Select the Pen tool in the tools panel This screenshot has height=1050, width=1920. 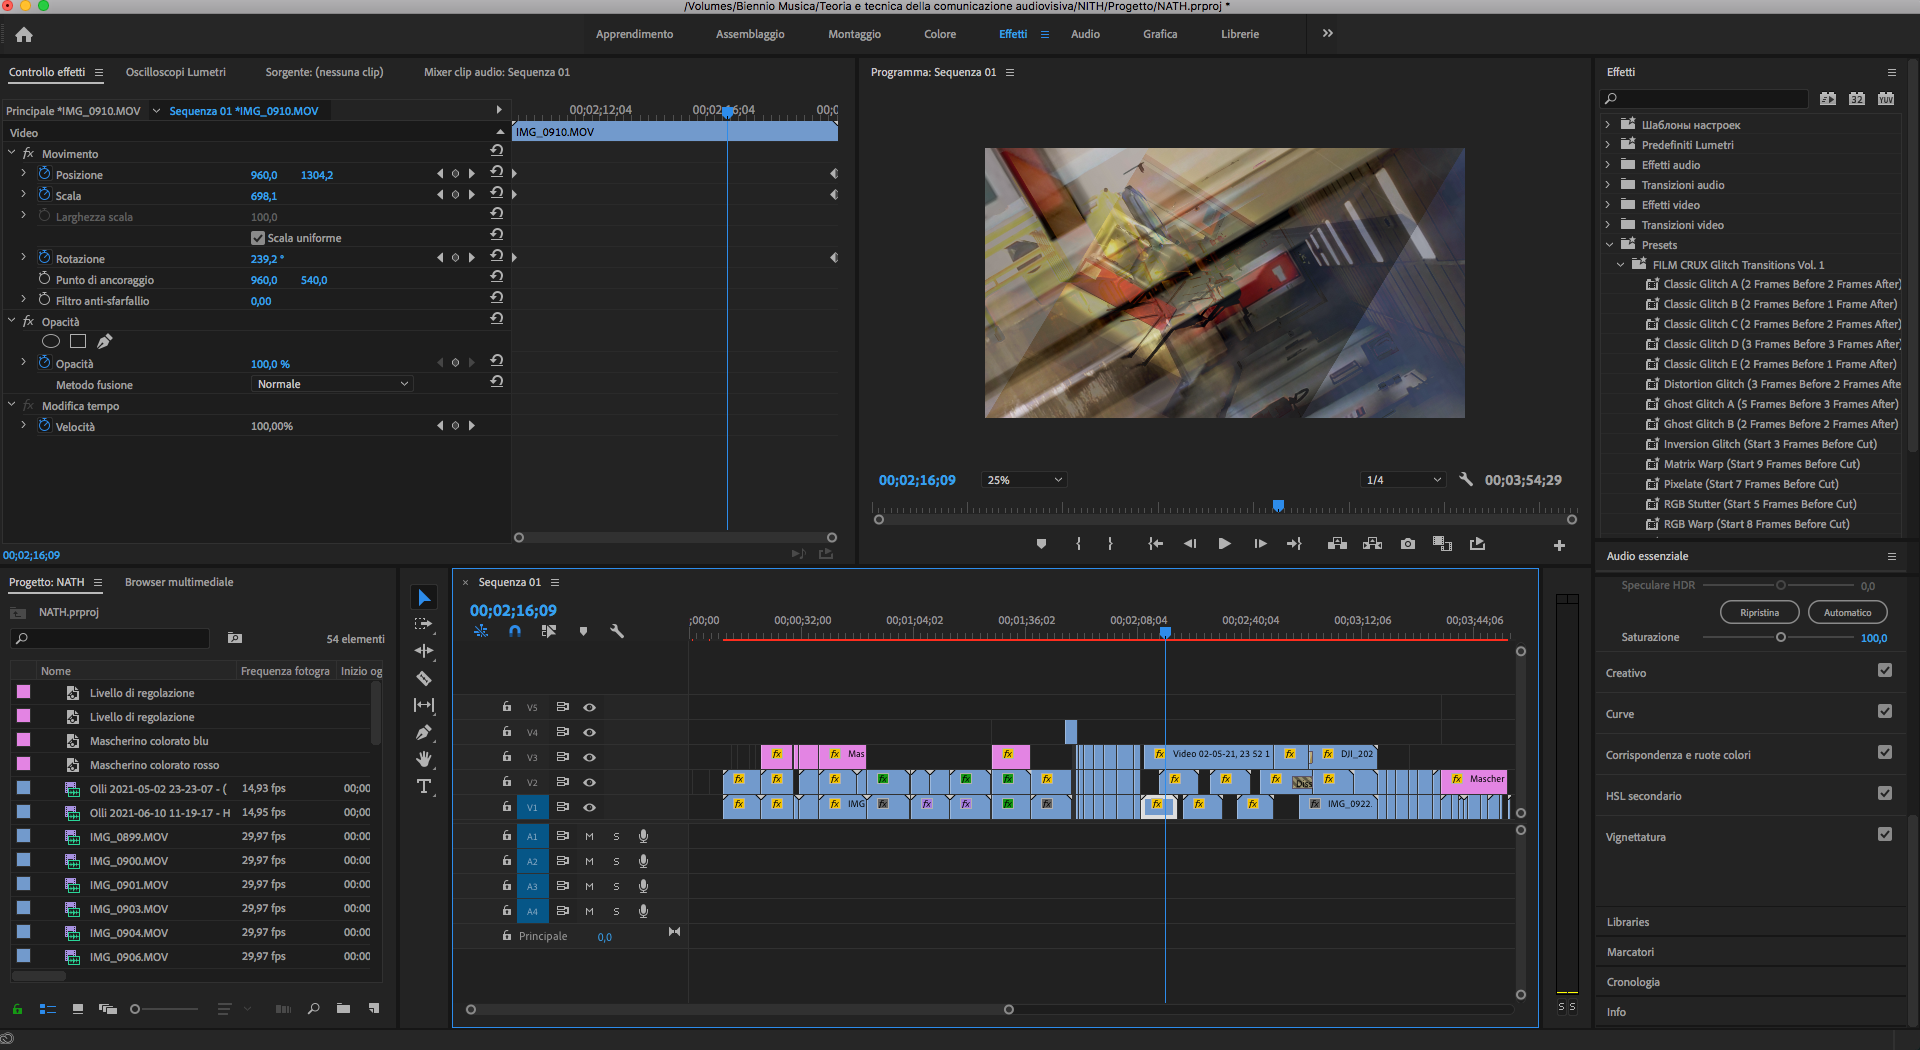424,732
